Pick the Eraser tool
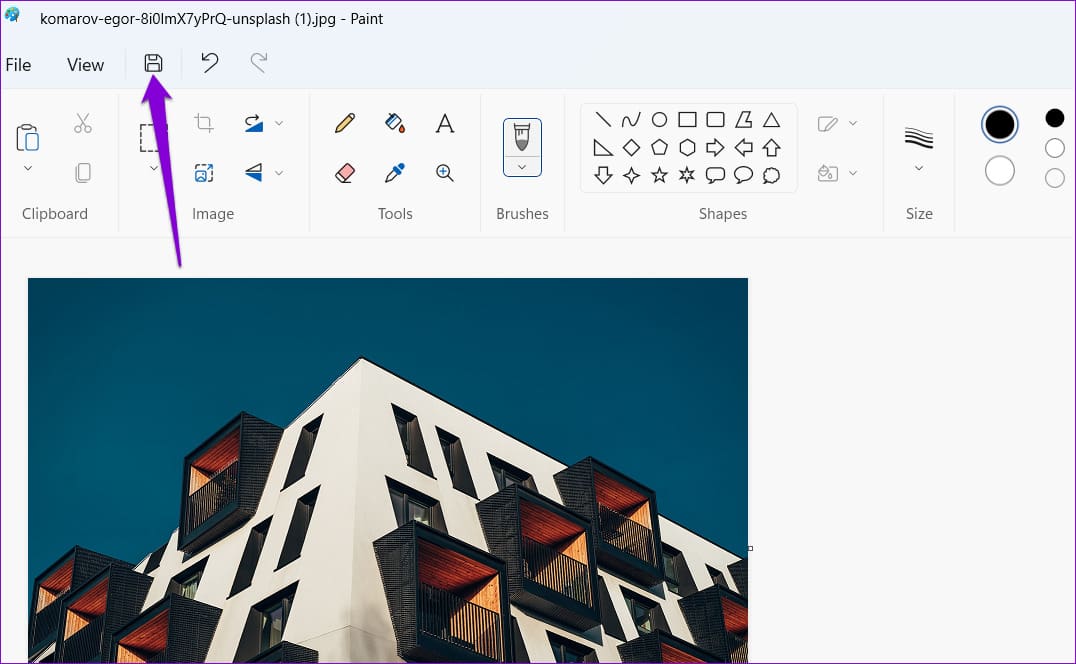The height and width of the screenshot is (664, 1076). click(345, 173)
